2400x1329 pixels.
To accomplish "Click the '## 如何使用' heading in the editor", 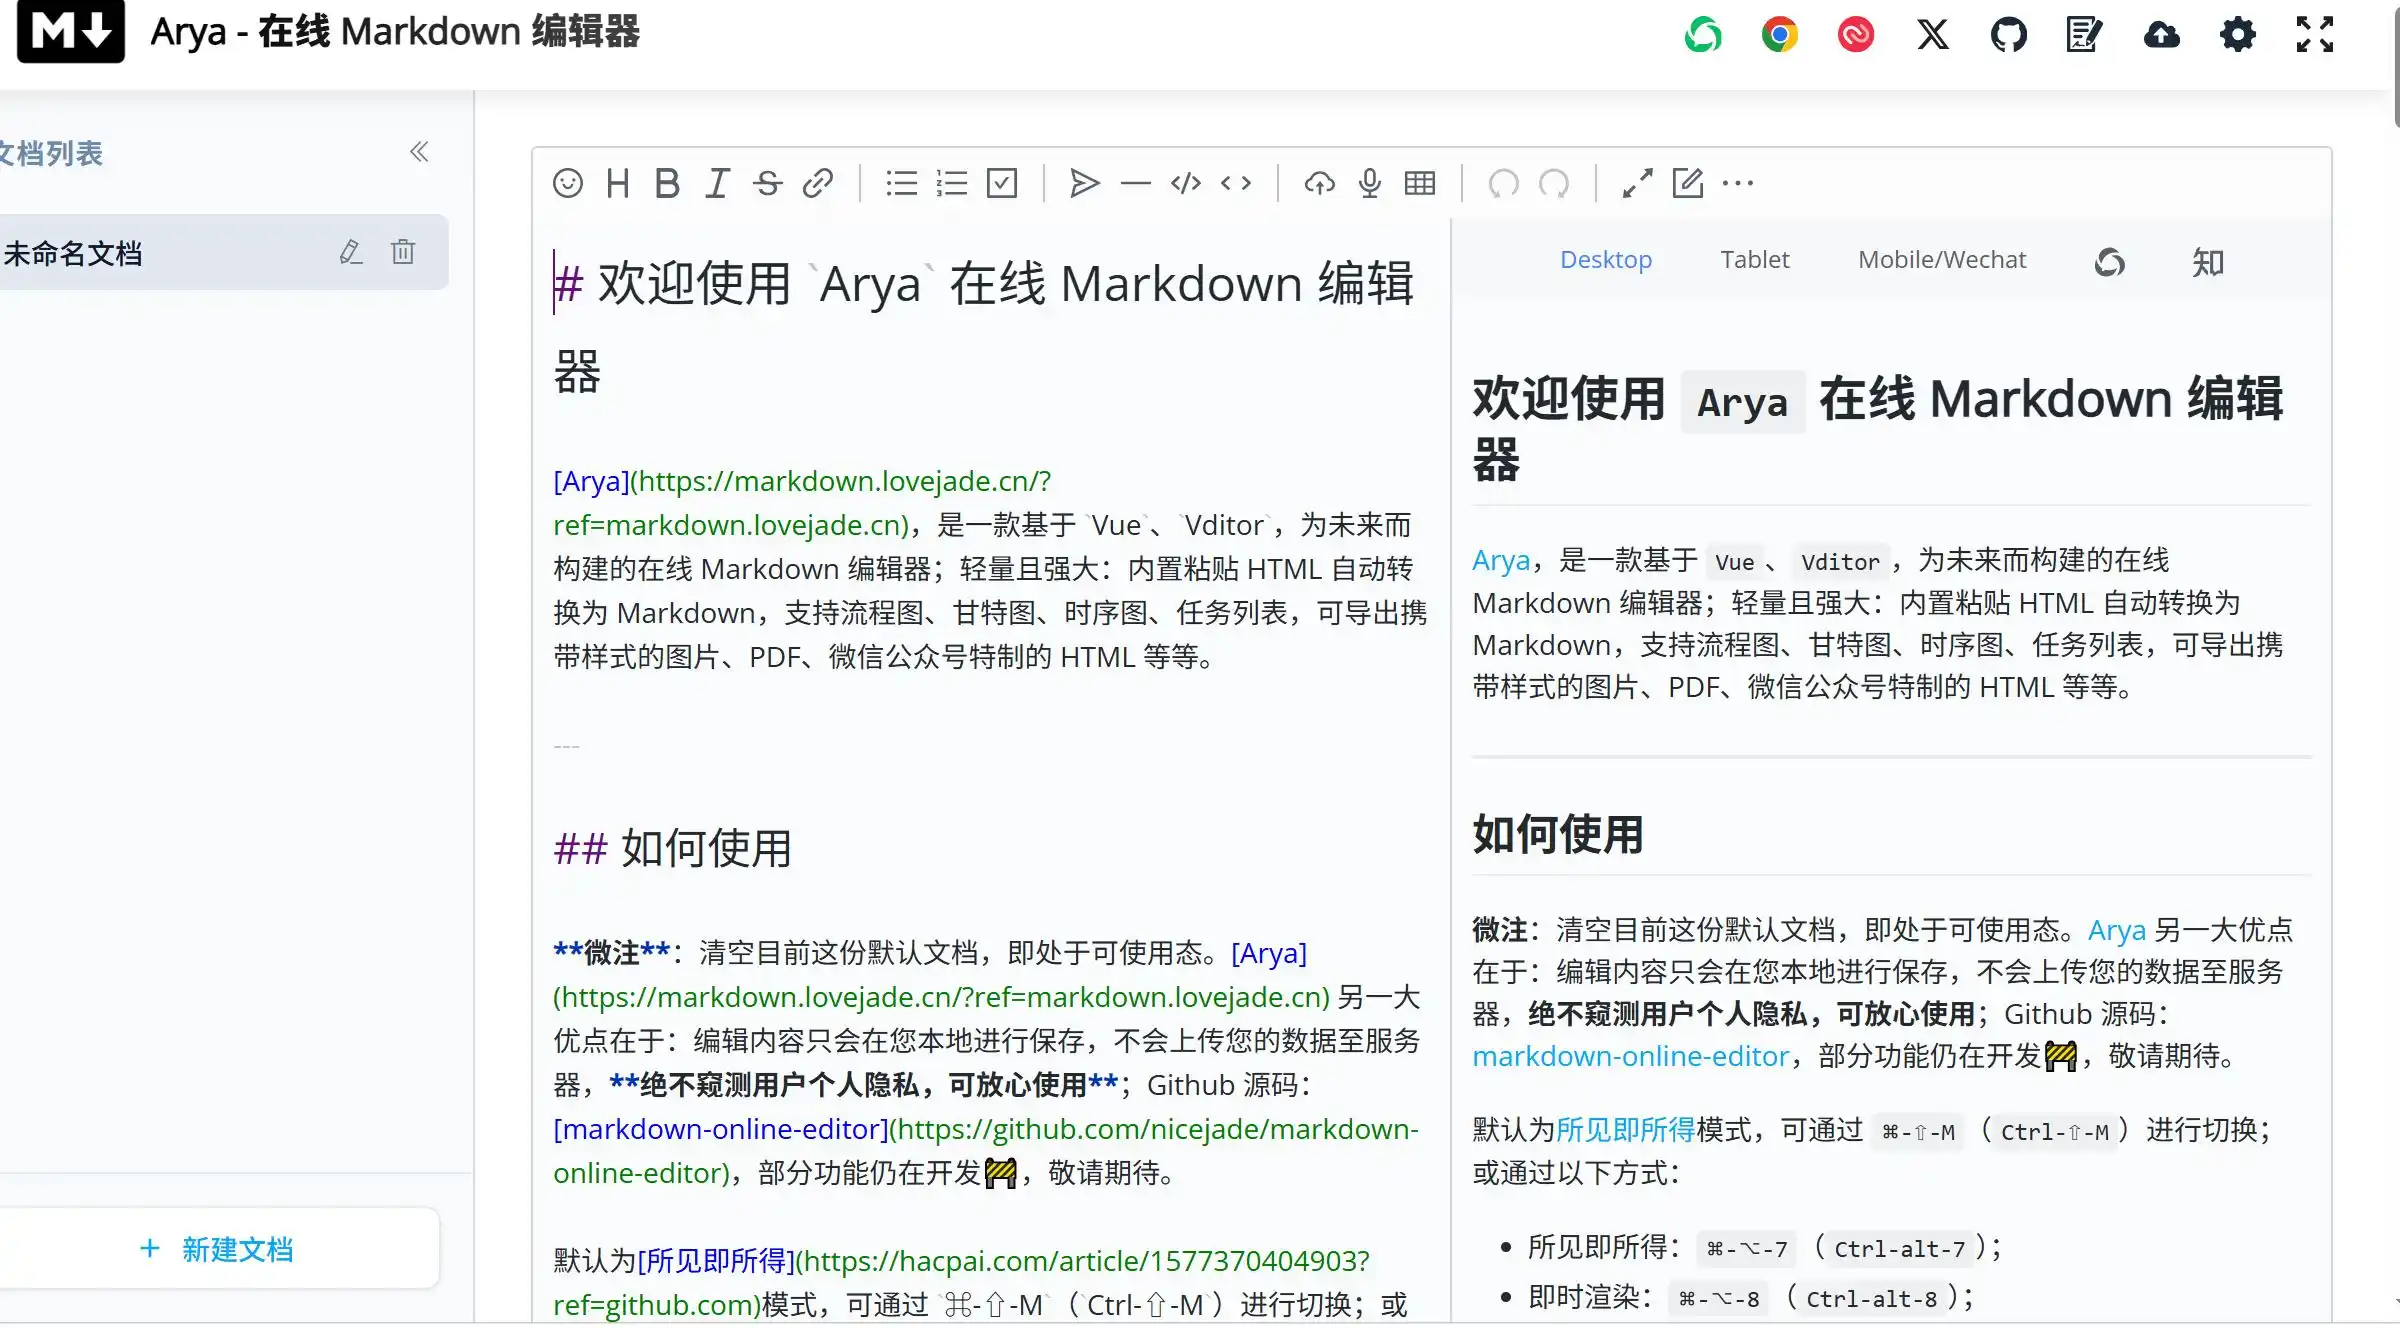I will point(672,848).
